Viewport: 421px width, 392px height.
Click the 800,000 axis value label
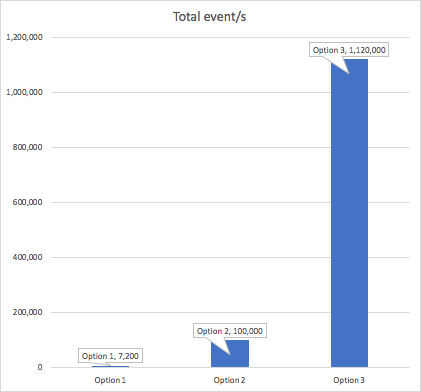pyautogui.click(x=28, y=147)
